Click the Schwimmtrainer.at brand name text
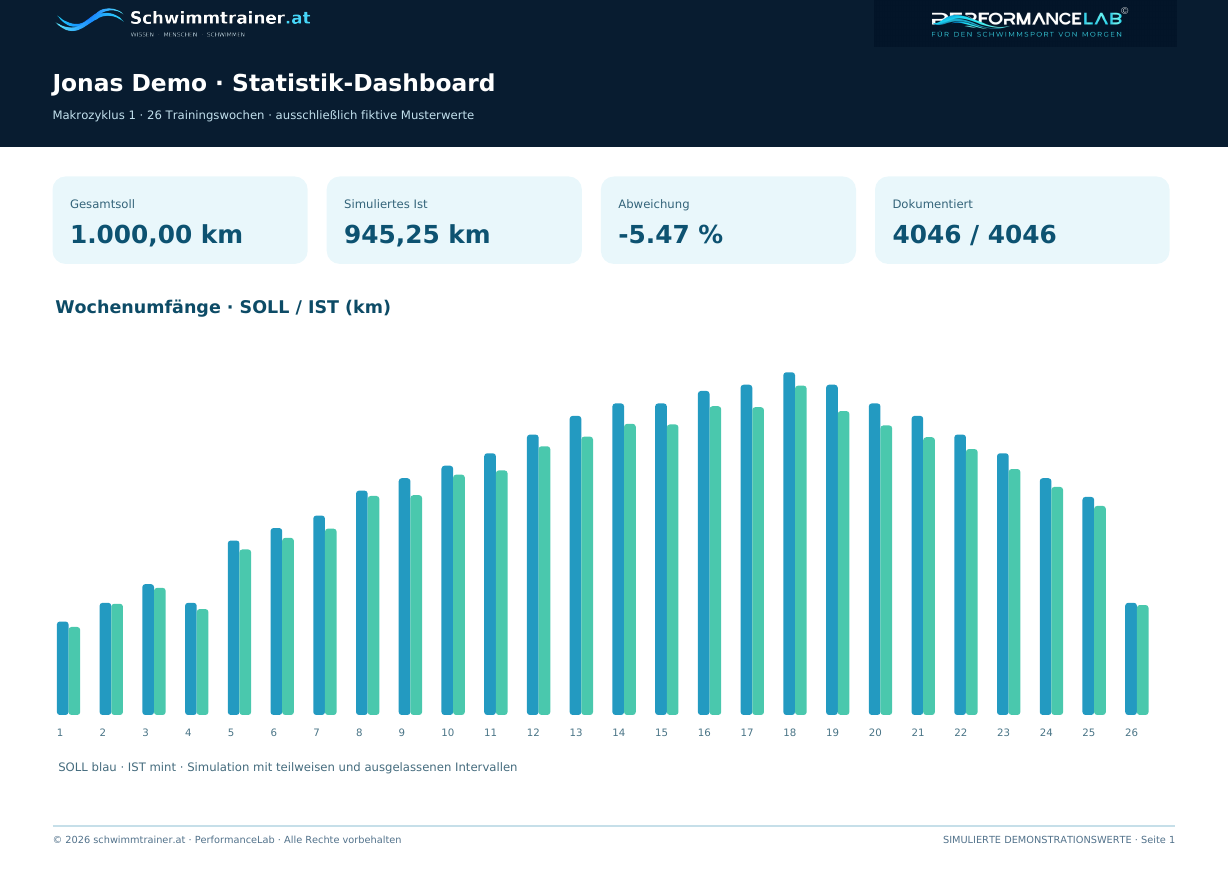Image resolution: width=1228 pixels, height=869 pixels. click(x=220, y=18)
